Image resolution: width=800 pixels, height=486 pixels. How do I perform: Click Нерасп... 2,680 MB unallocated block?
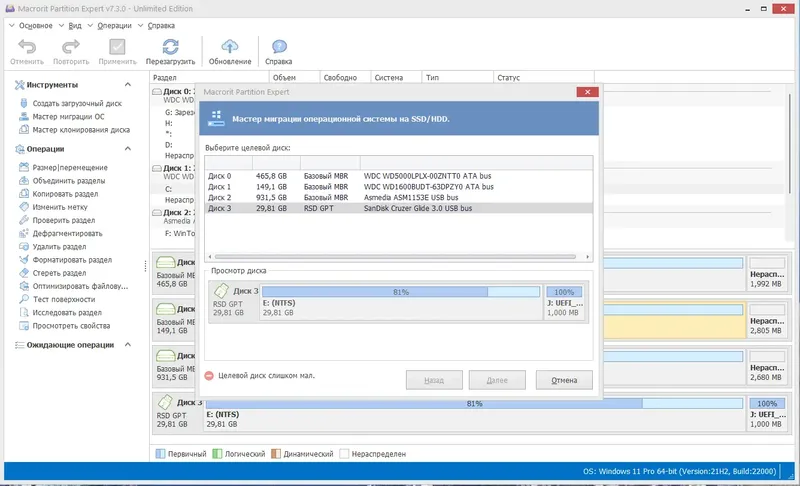(x=767, y=367)
